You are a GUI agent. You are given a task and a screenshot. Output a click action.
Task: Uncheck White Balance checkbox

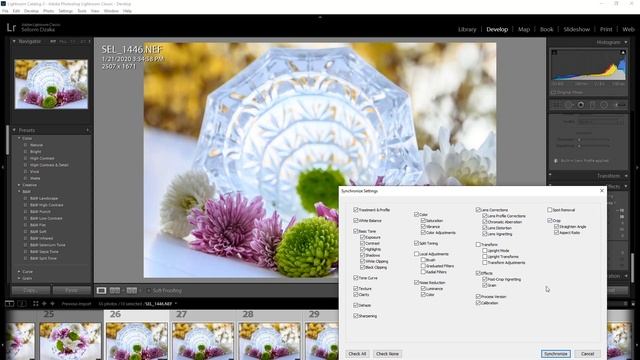point(356,220)
